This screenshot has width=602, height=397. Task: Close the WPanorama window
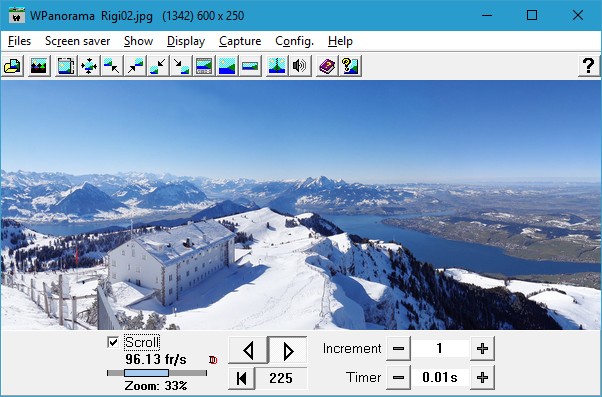tap(578, 15)
